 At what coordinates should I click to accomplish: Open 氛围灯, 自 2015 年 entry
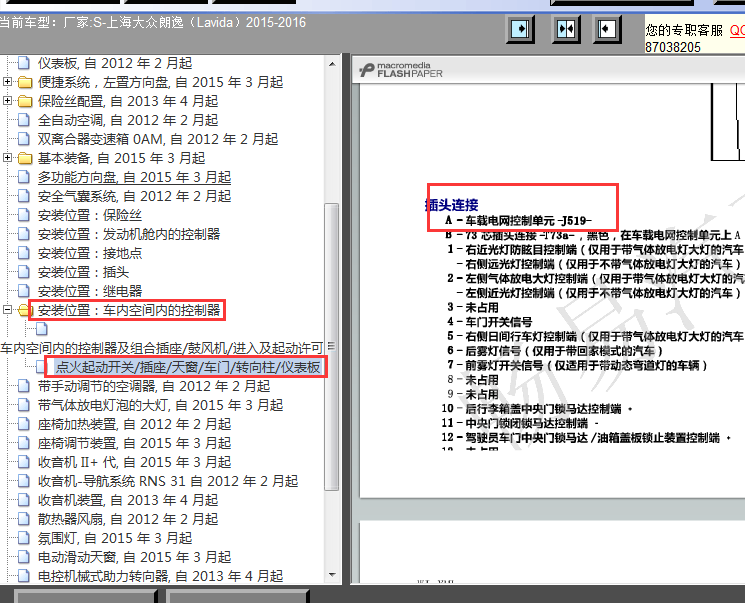[115, 538]
